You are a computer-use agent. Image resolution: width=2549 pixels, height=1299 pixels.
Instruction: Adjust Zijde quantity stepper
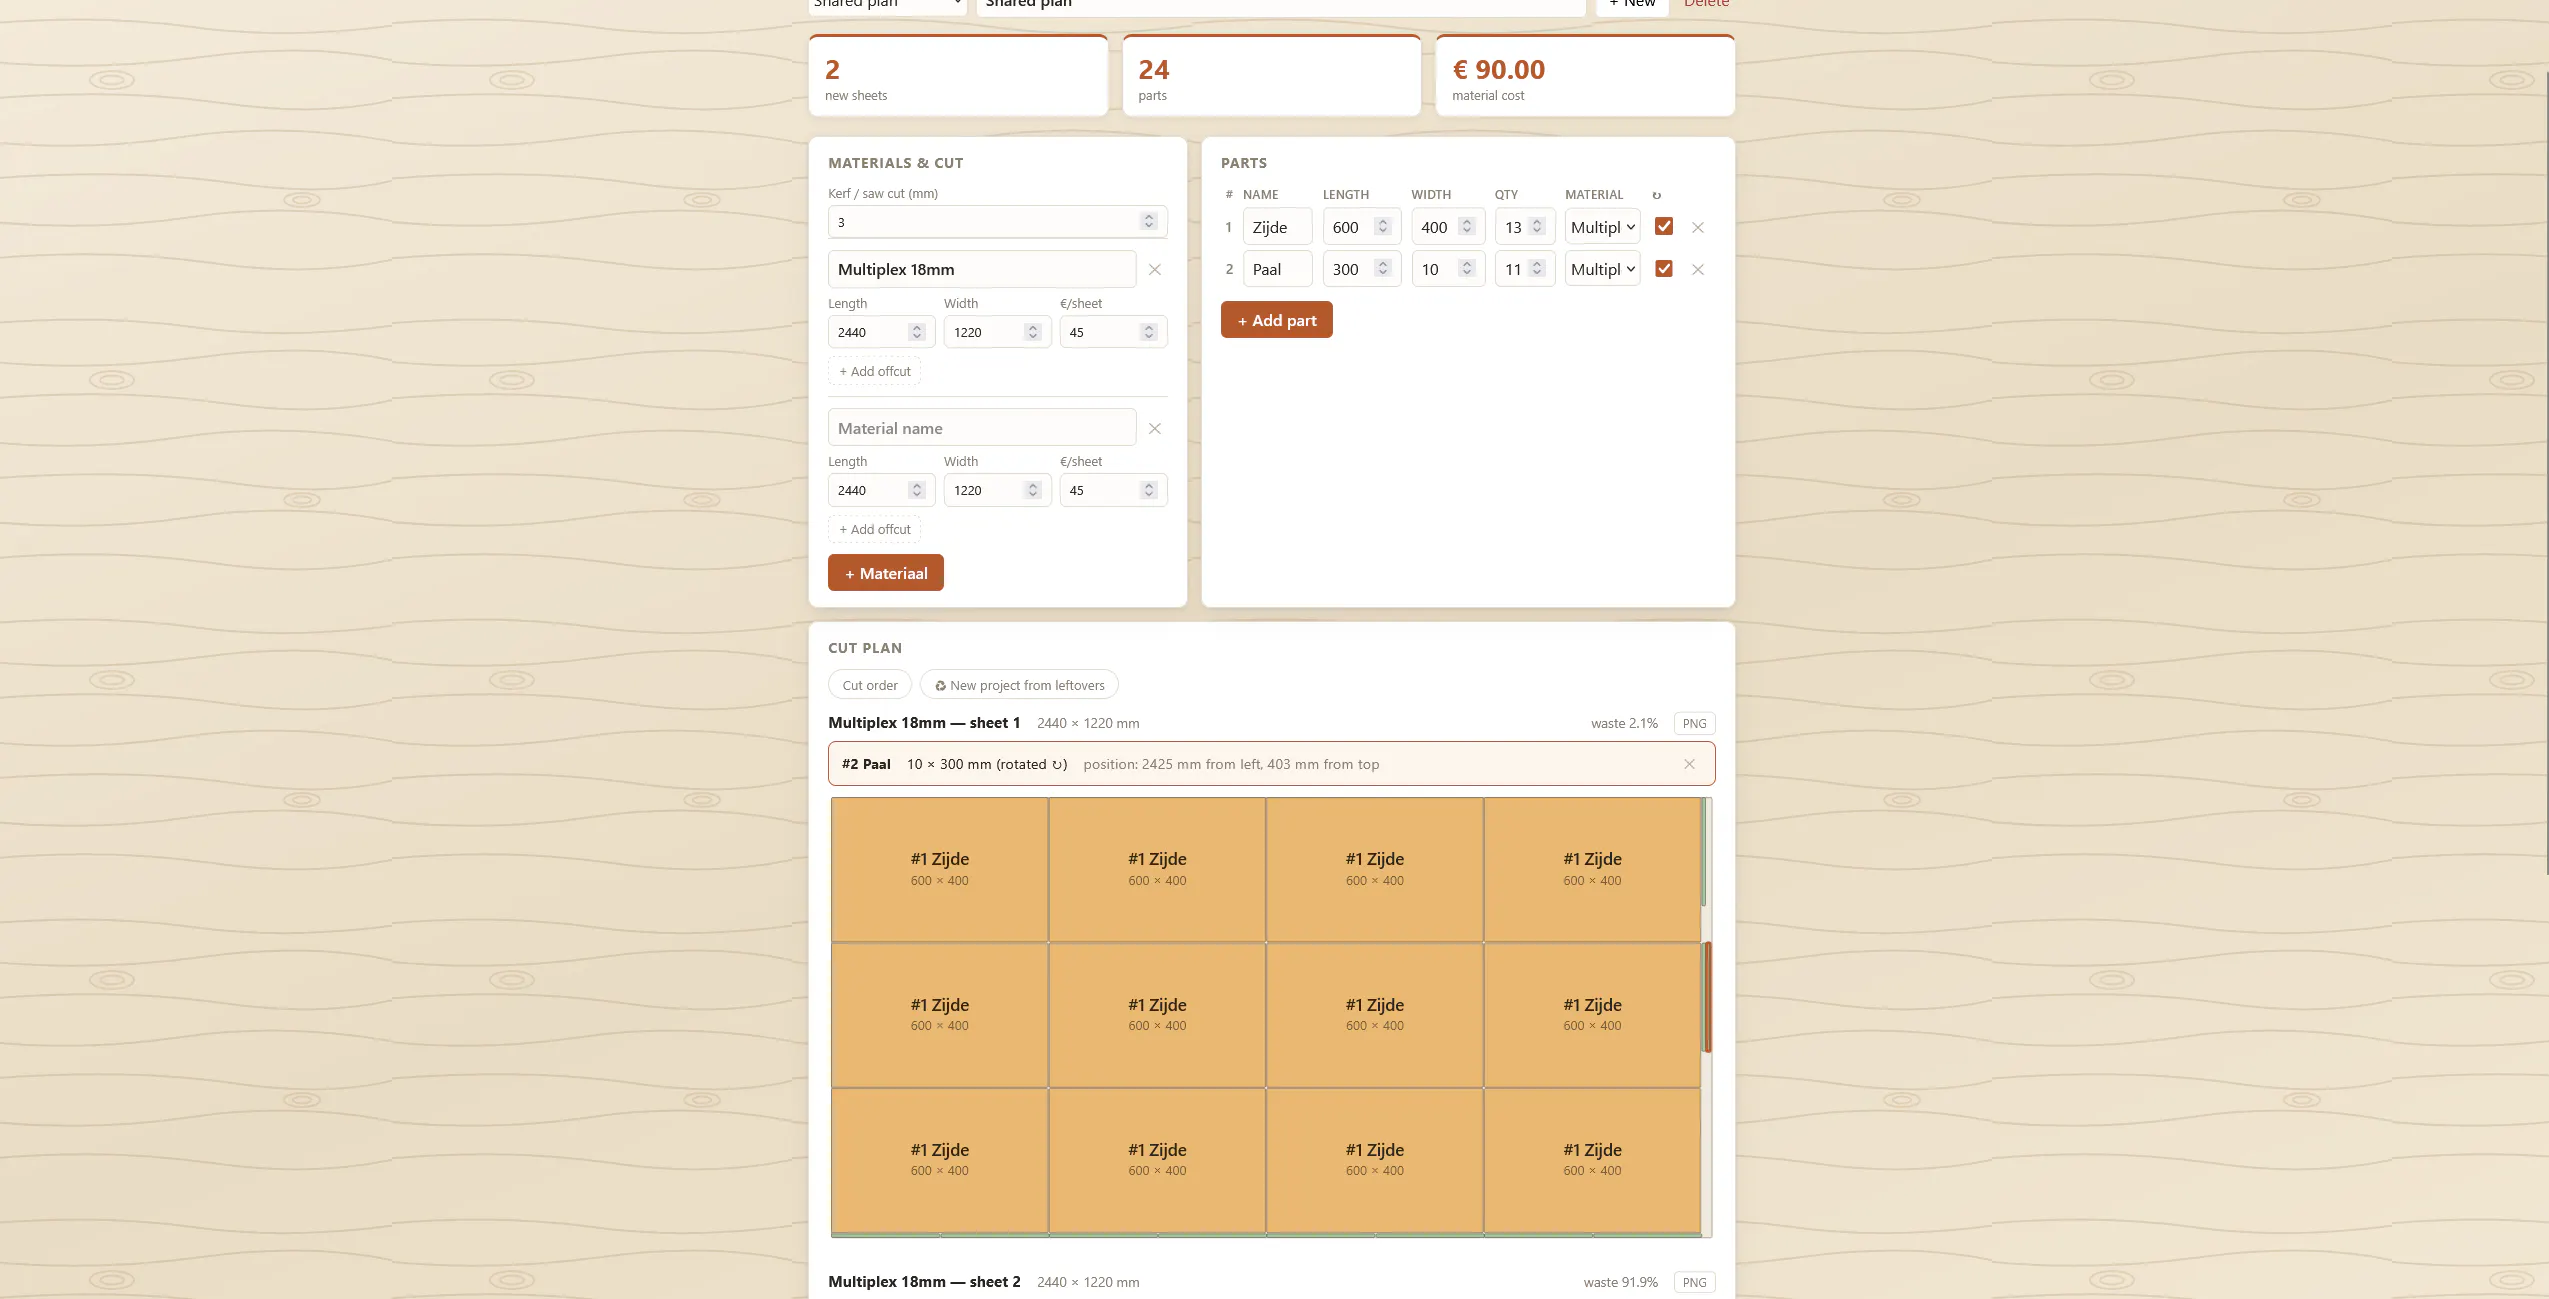click(1537, 227)
